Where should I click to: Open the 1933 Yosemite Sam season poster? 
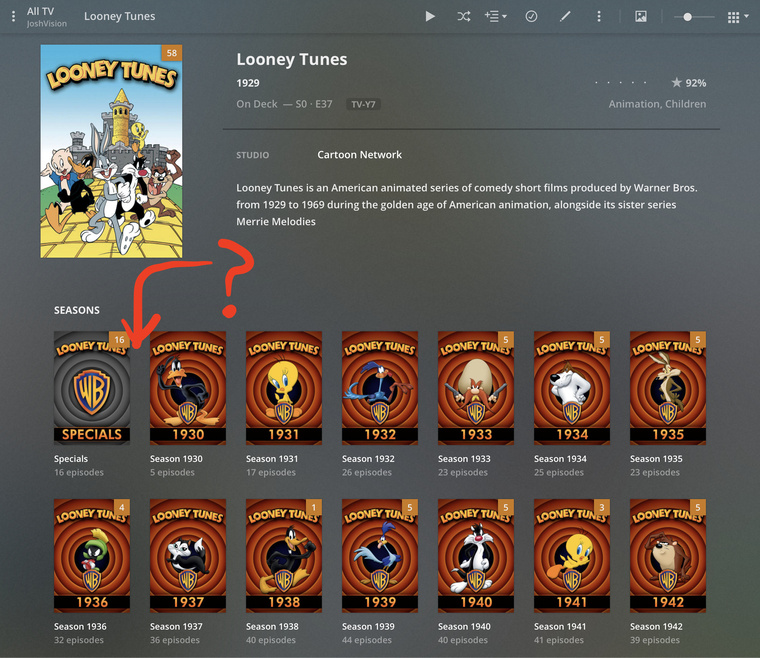[x=476, y=388]
